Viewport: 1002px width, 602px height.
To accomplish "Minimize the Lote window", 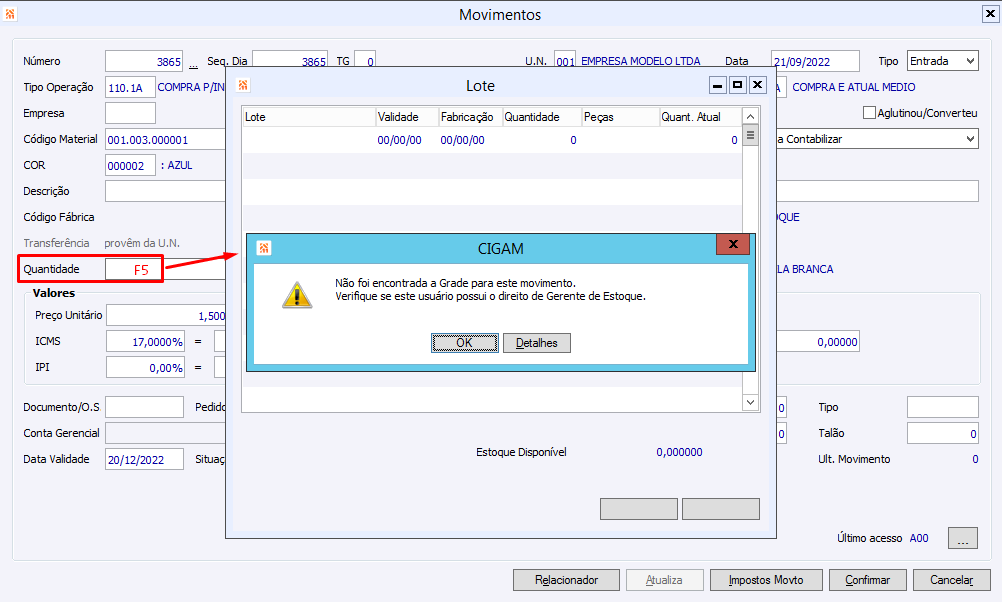I will pyautogui.click(x=718, y=85).
